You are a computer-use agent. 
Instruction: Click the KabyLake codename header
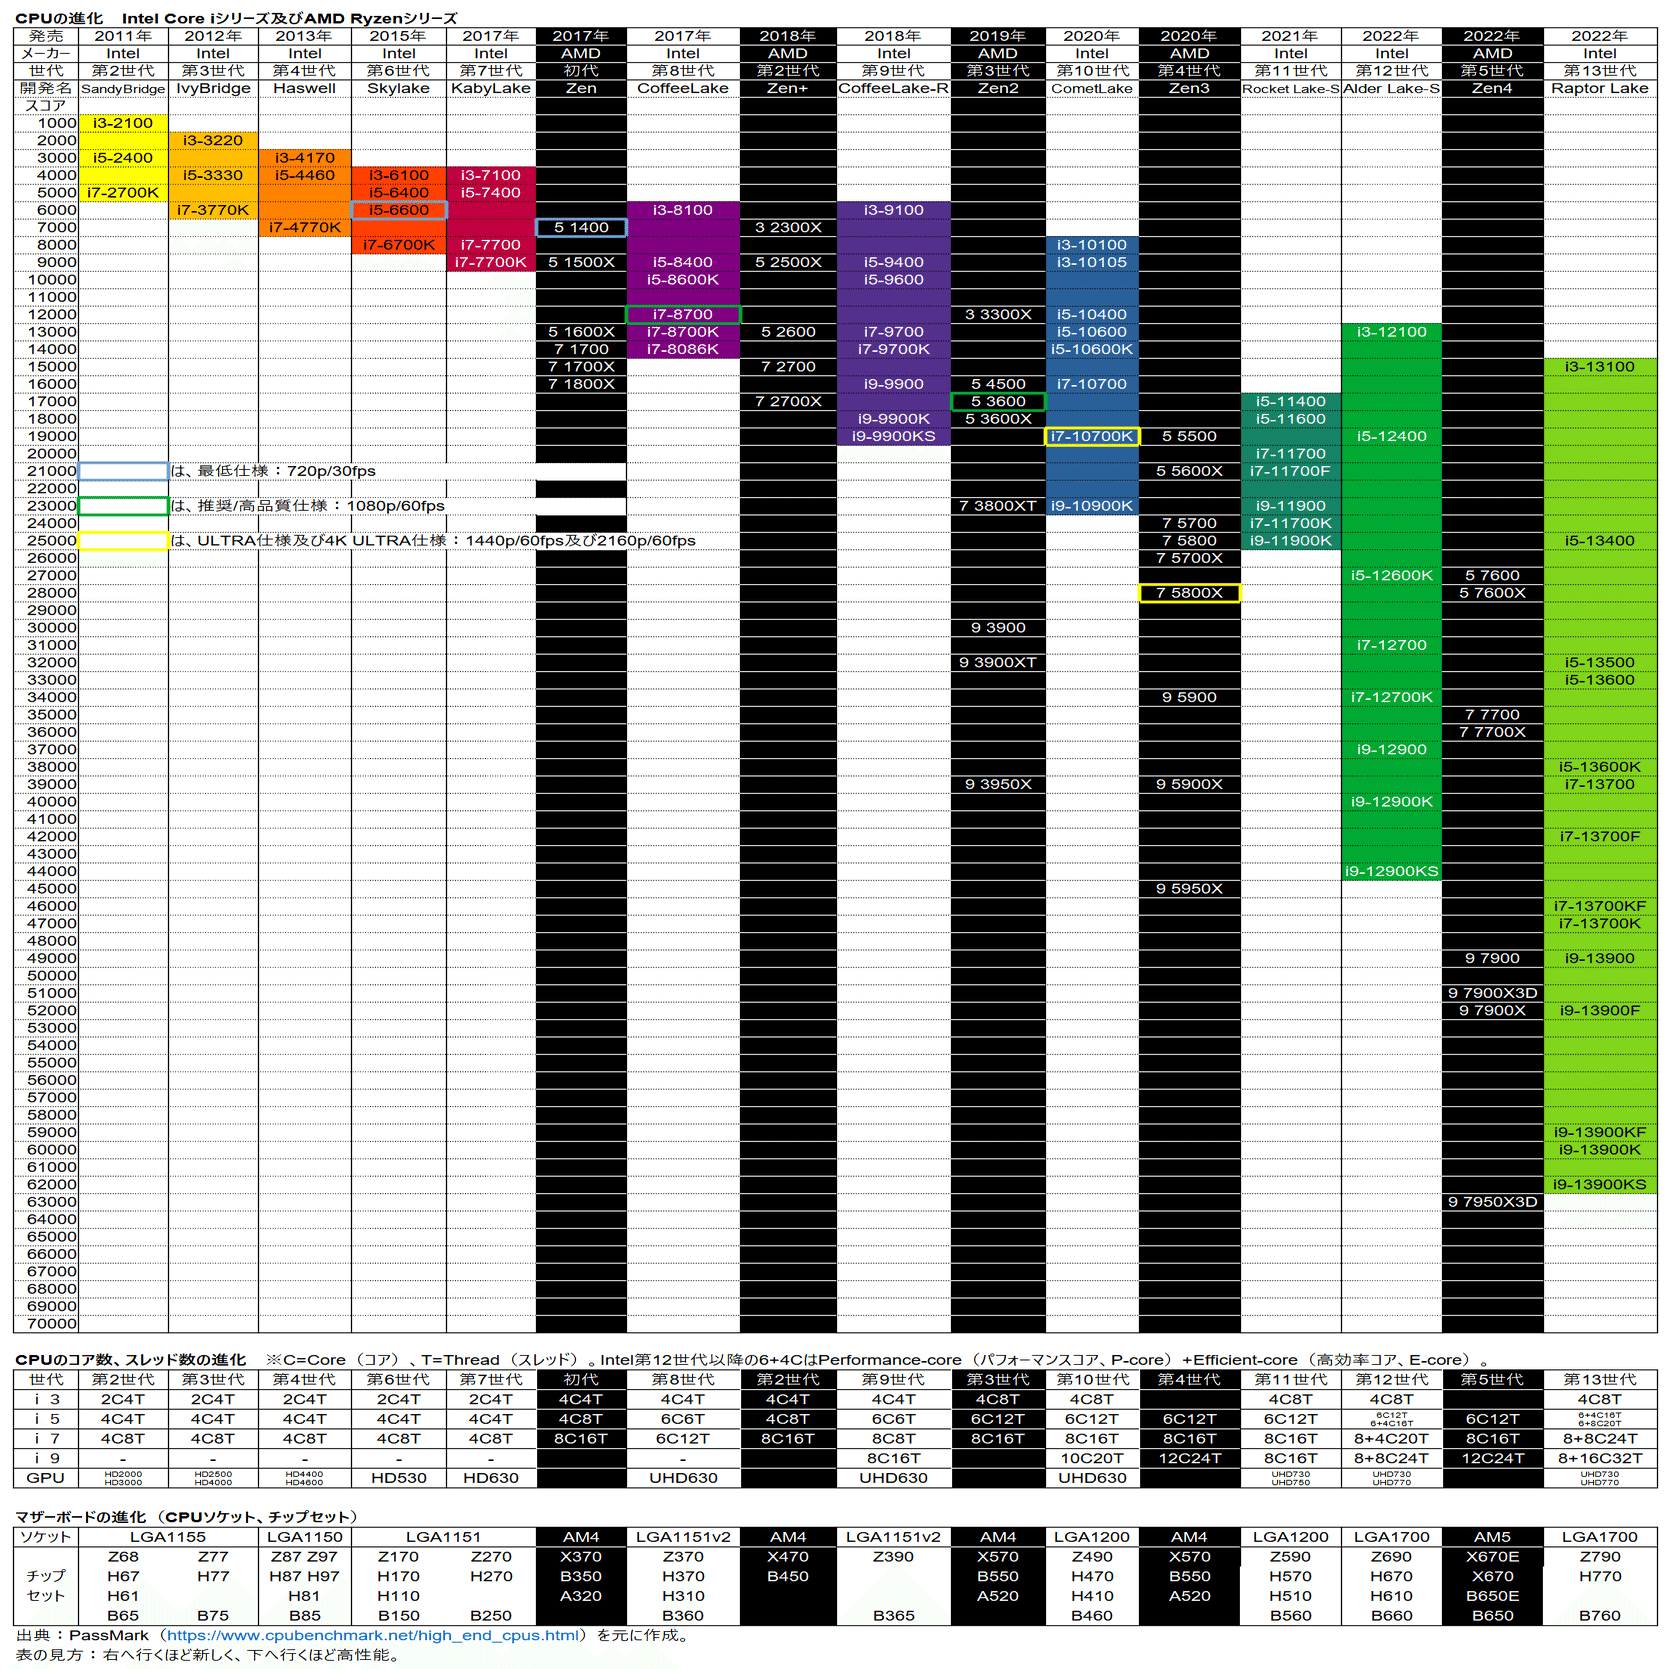pyautogui.click(x=491, y=88)
